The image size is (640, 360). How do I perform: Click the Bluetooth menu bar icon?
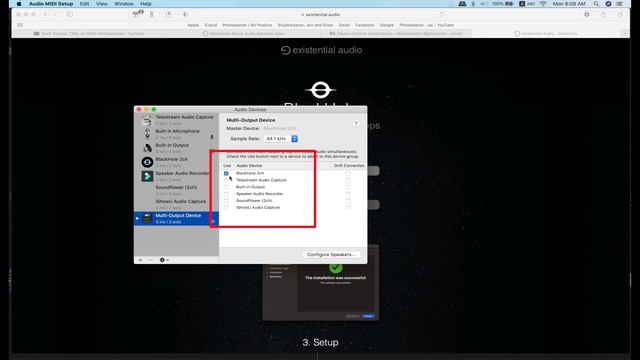[473, 4]
